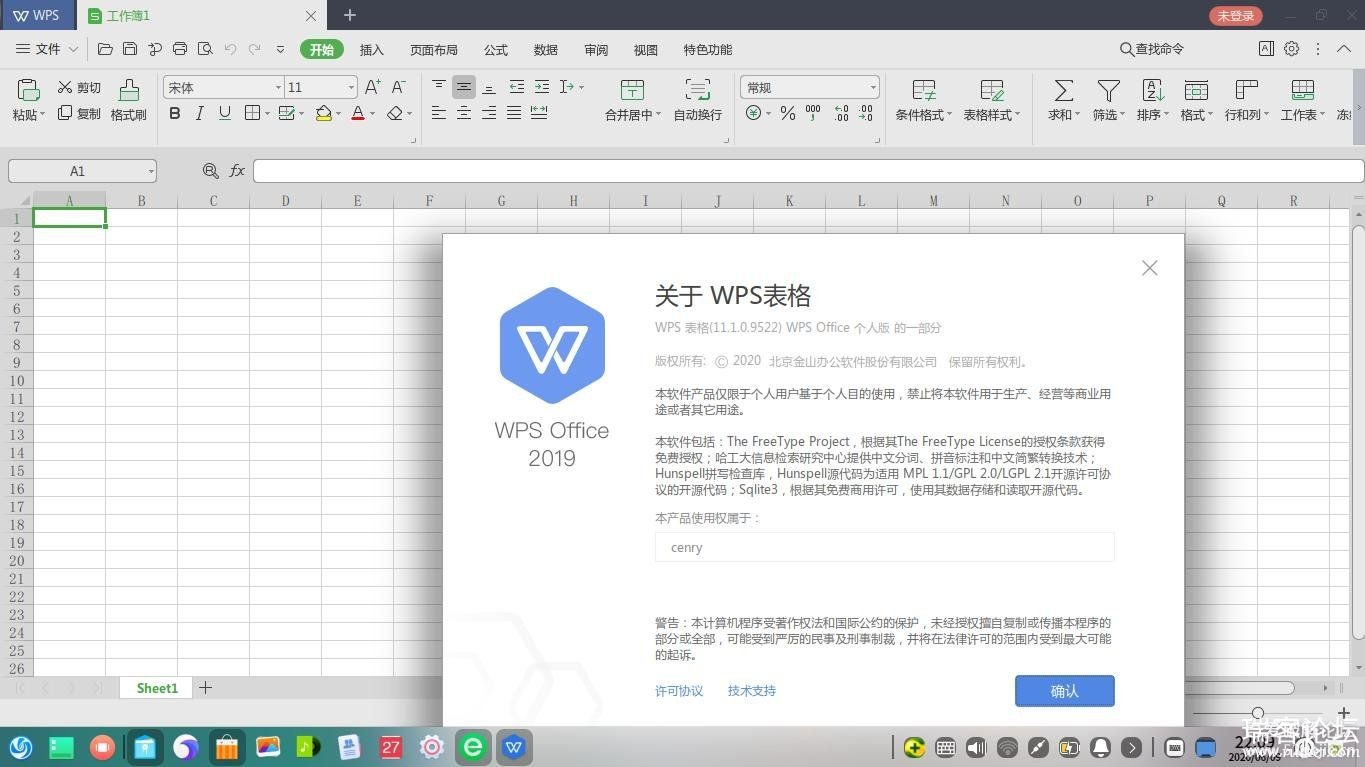
Task: Switch to the View (视图) tab
Action: click(x=646, y=50)
